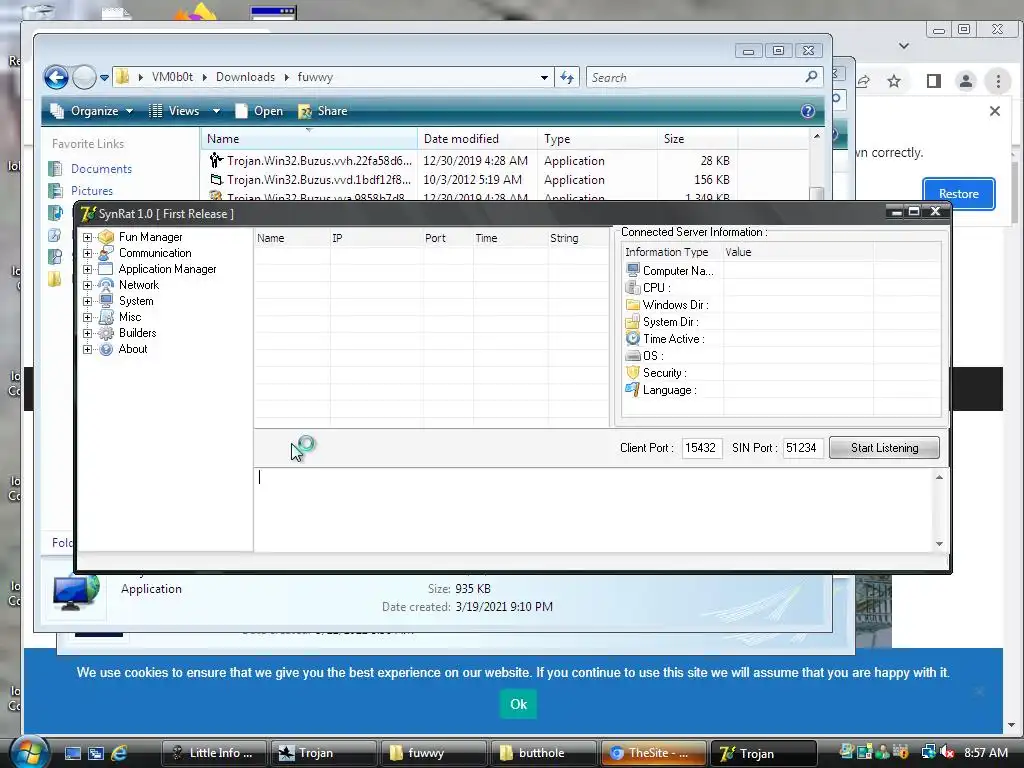
Task: Click Open in Explorer toolbar
Action: tap(259, 111)
